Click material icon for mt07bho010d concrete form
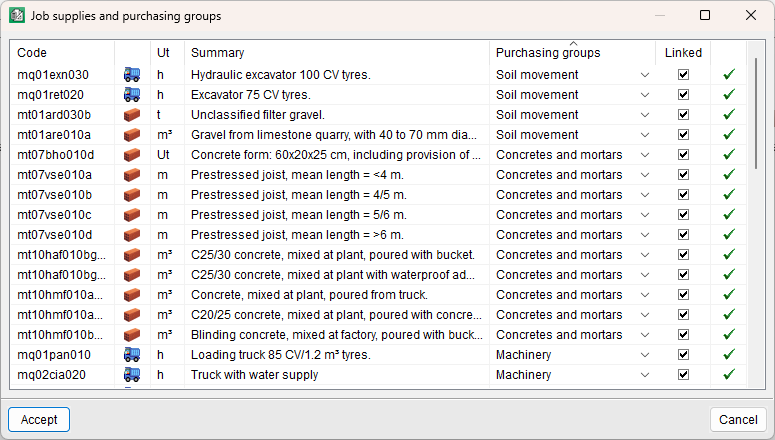This screenshot has width=775, height=440. tap(131, 154)
